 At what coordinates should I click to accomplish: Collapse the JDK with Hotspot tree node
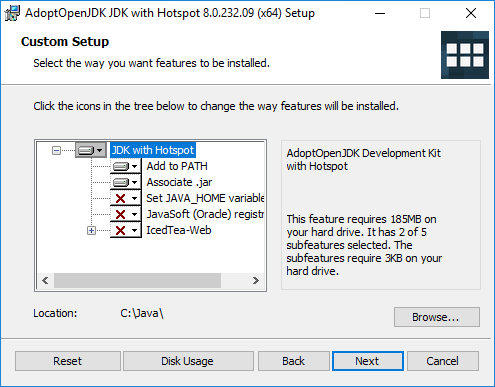(x=57, y=151)
